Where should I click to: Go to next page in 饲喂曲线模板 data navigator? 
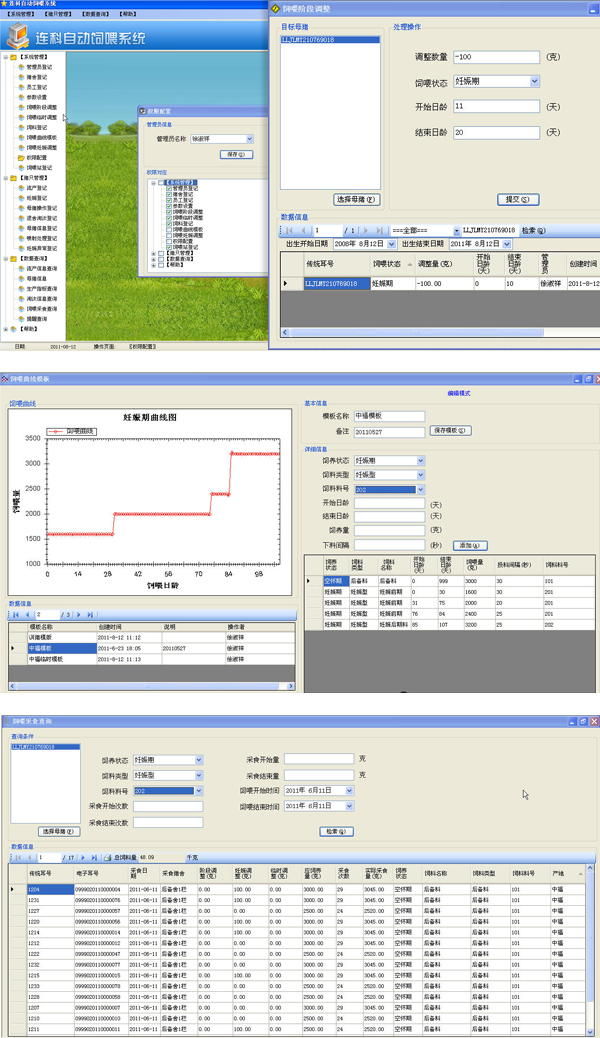(x=78, y=614)
